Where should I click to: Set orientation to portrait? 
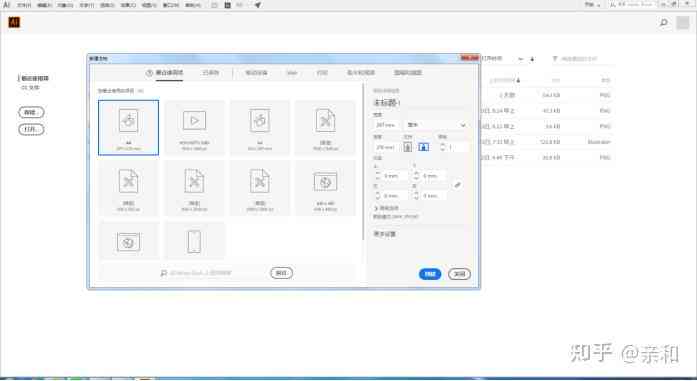pyautogui.click(x=408, y=147)
